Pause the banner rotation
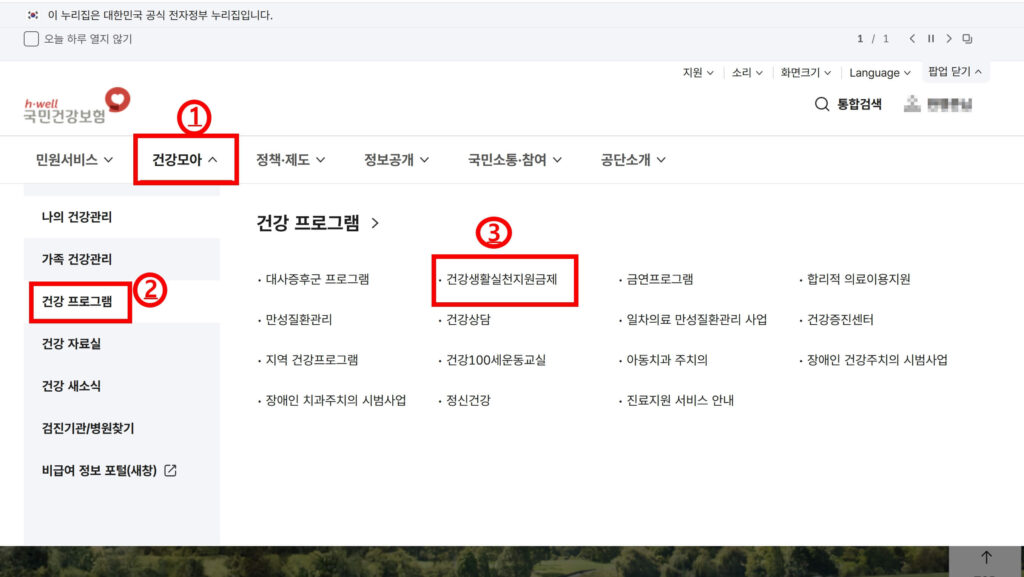Viewport: 1024px width, 577px height. 930,38
